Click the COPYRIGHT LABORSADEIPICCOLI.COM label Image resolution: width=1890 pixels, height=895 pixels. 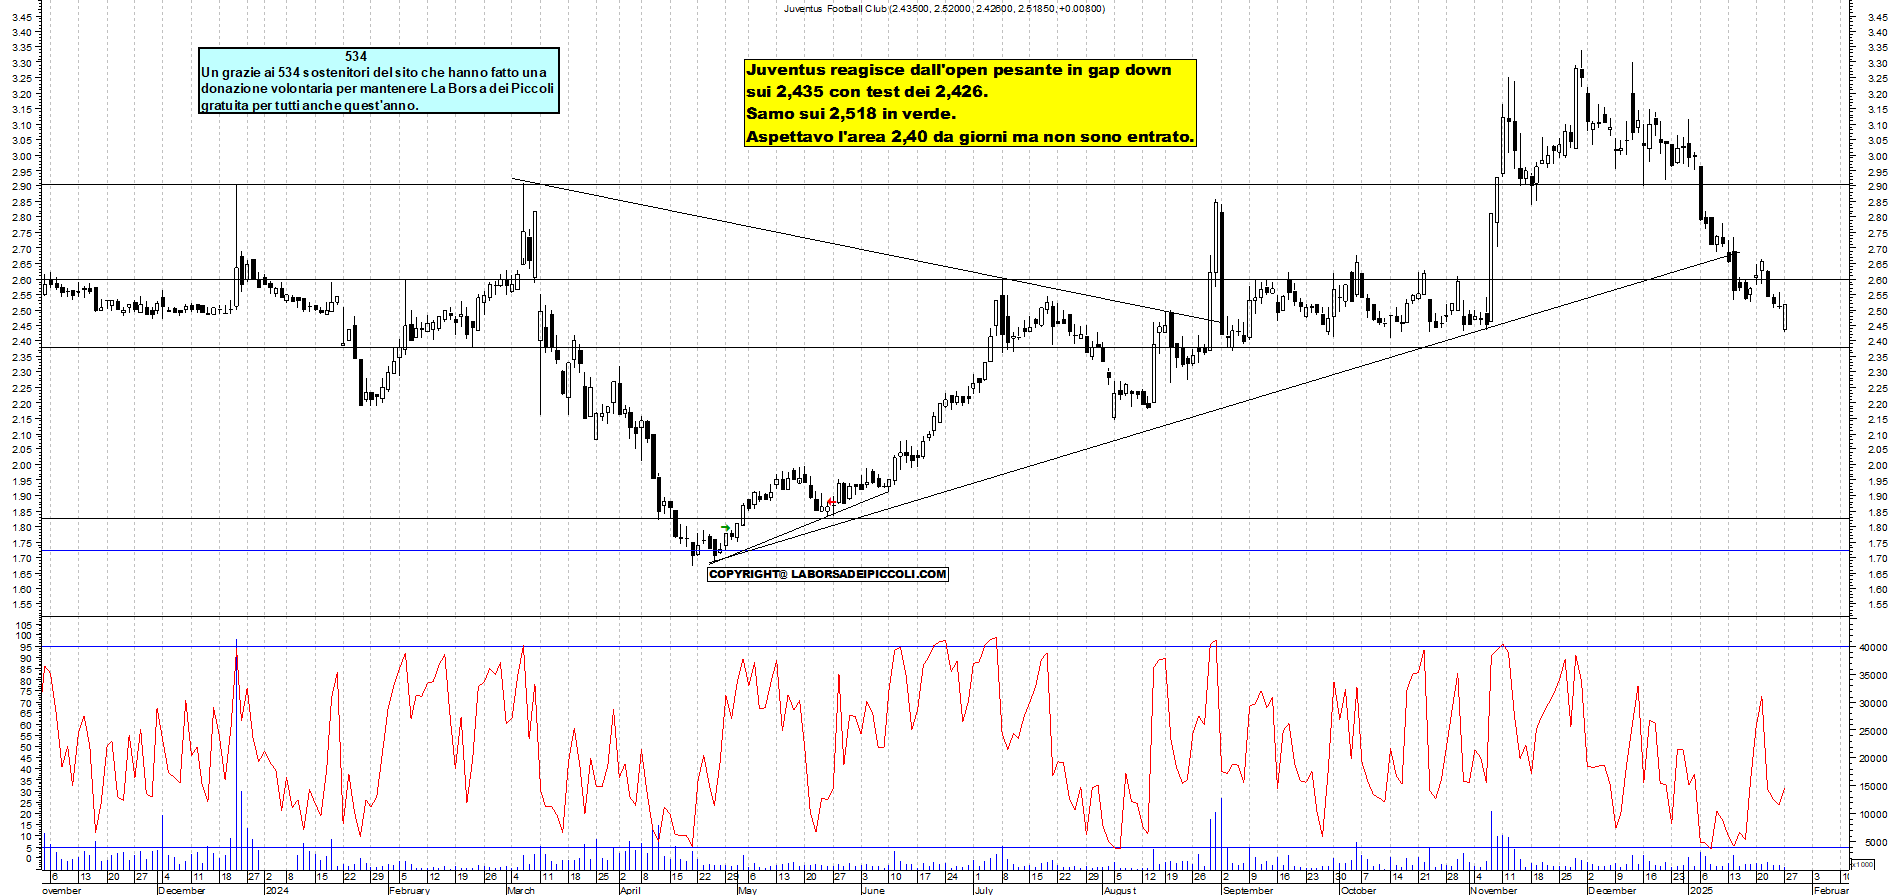827,574
